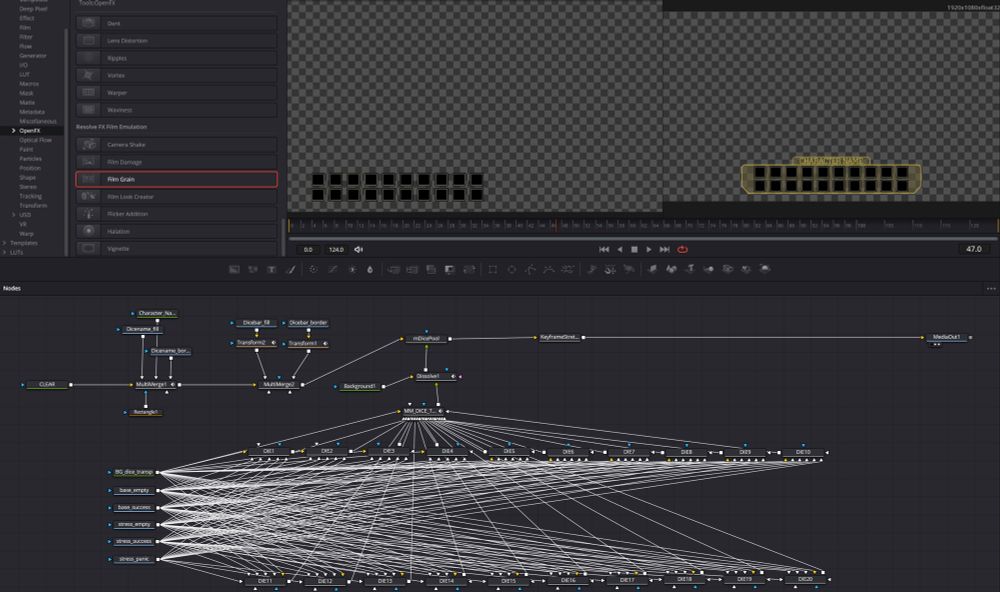This screenshot has width=1000, height=592.
Task: Toggle the audio mute speaker icon
Action: (x=358, y=249)
